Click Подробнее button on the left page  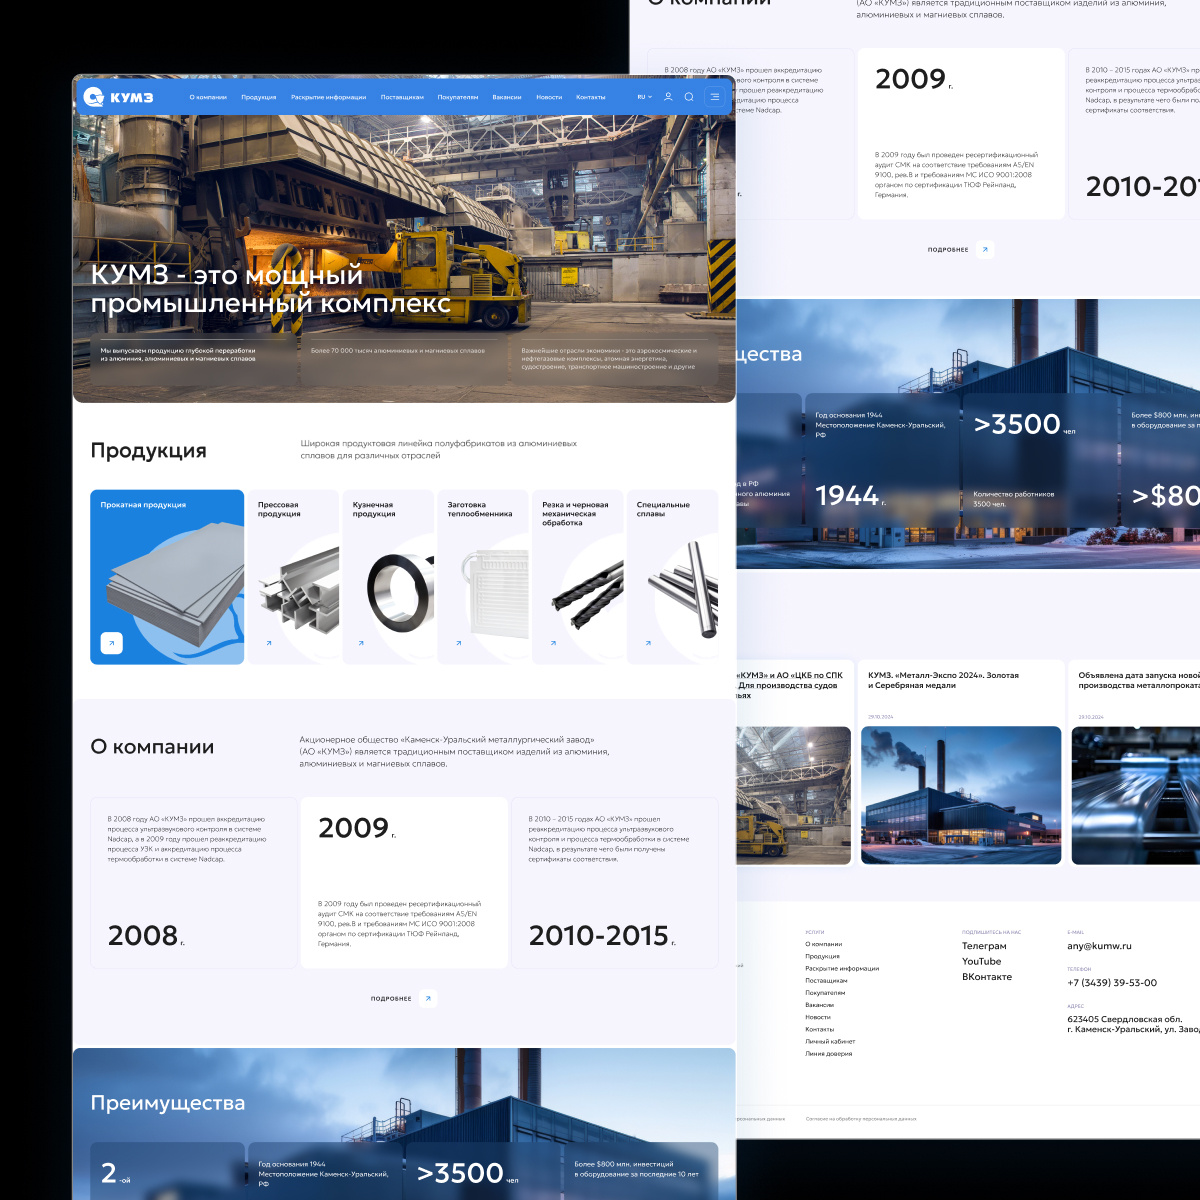pyautogui.click(x=404, y=998)
